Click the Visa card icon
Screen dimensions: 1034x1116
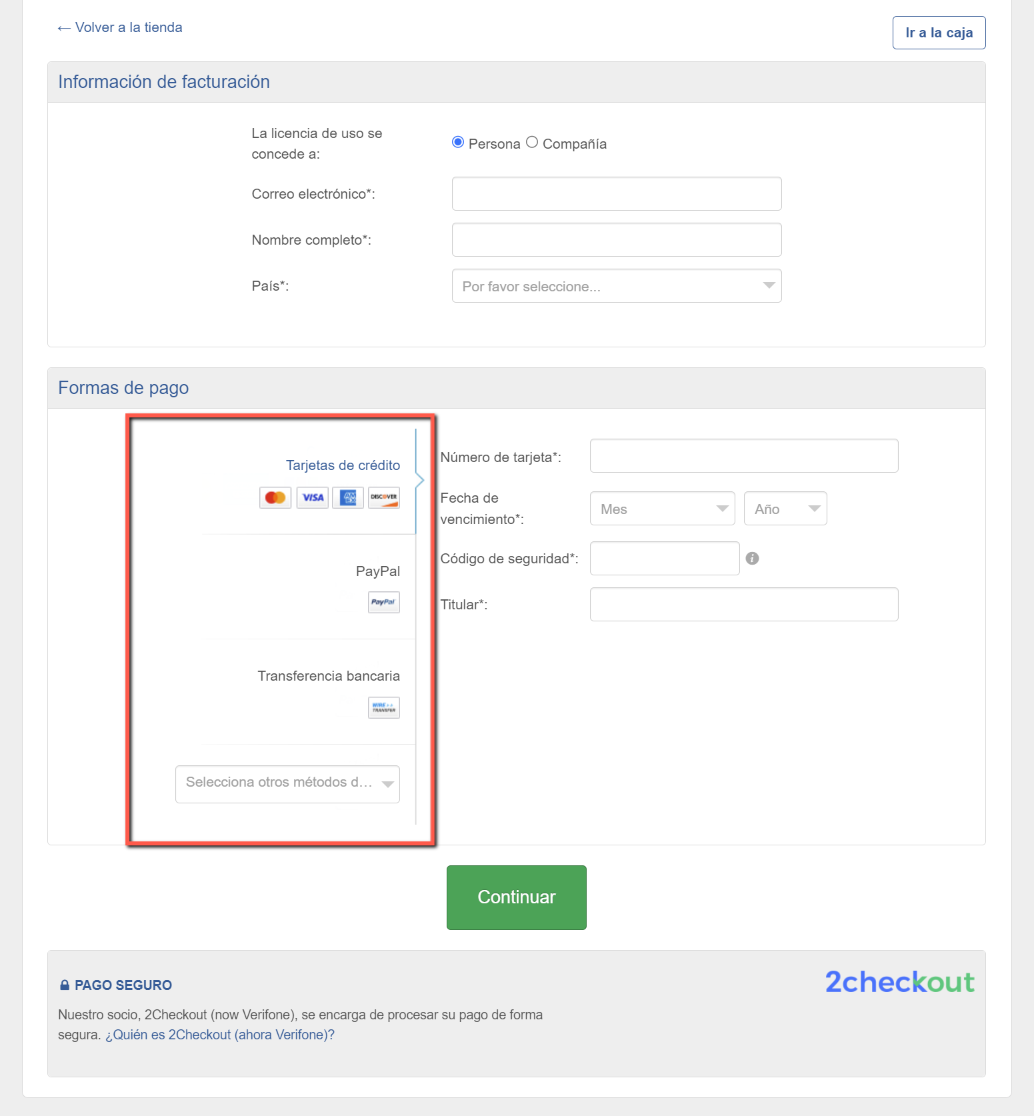point(312,497)
